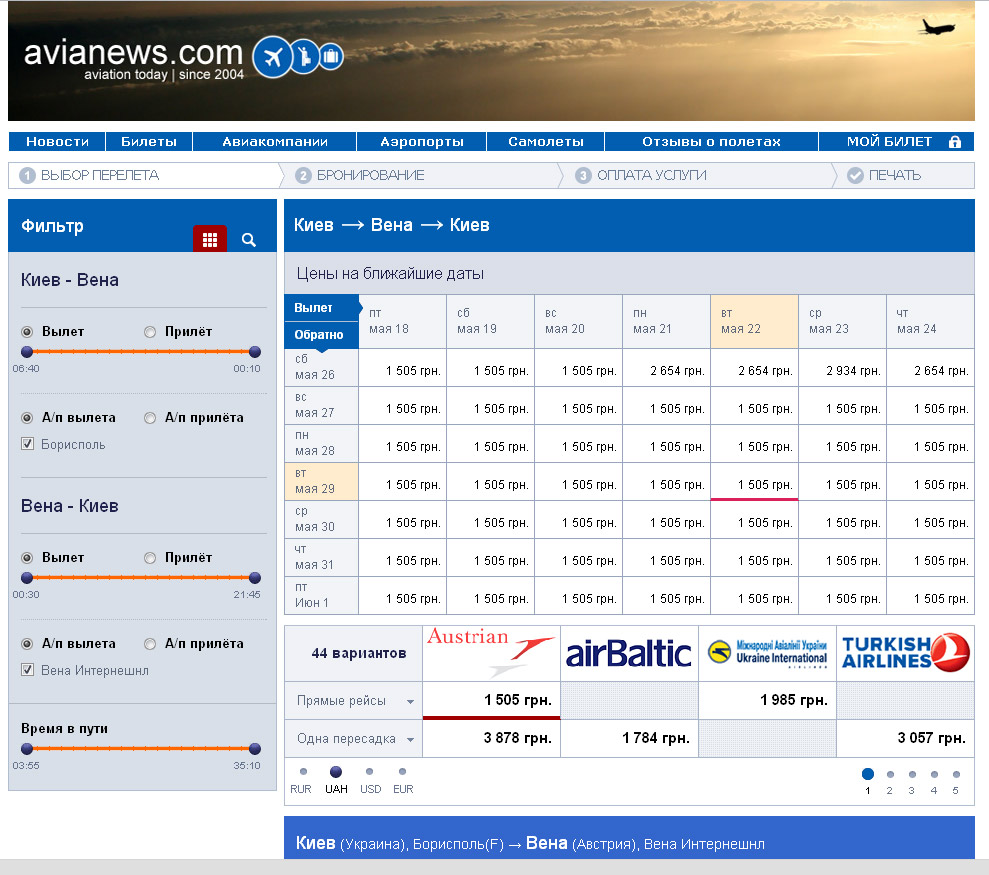Expand the Прямые рейсы dropdown arrow
Image resolution: width=989 pixels, height=875 pixels.
point(410,702)
